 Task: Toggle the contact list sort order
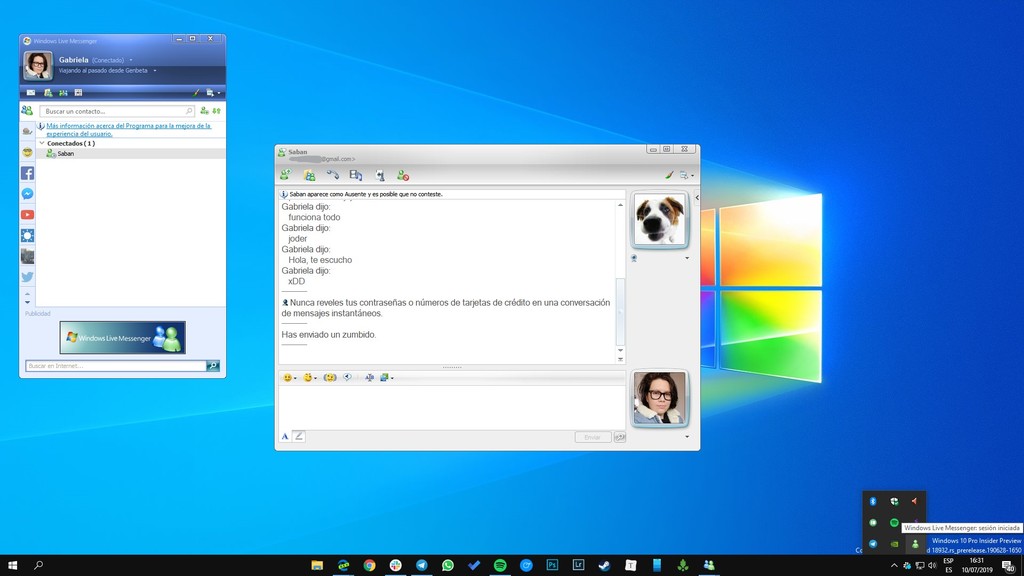point(217,111)
